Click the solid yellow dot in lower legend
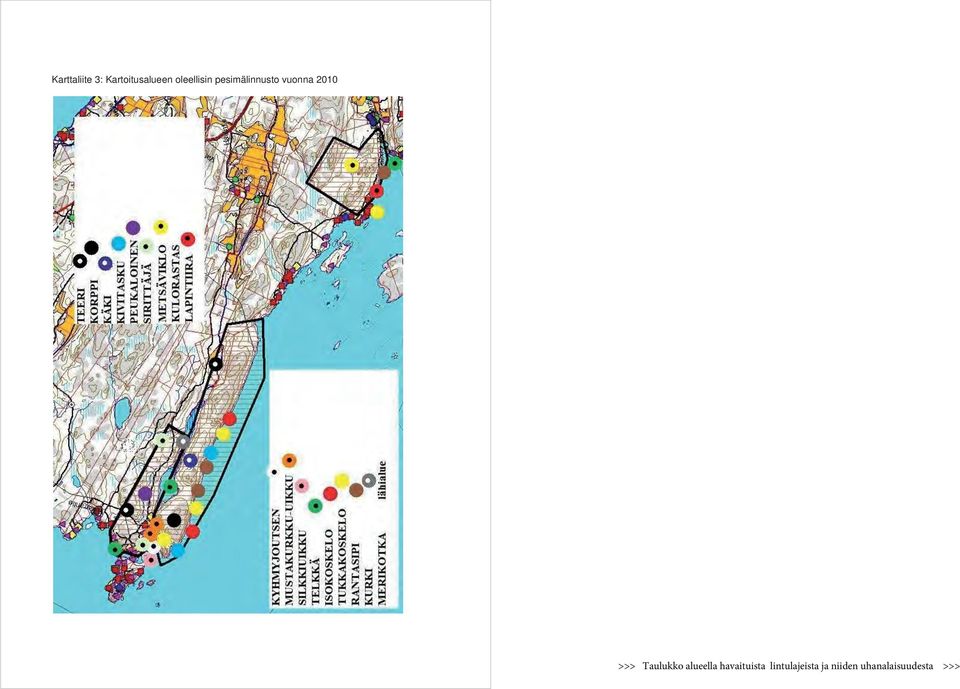Image resolution: width=960 pixels, height=689 pixels. pos(342,481)
